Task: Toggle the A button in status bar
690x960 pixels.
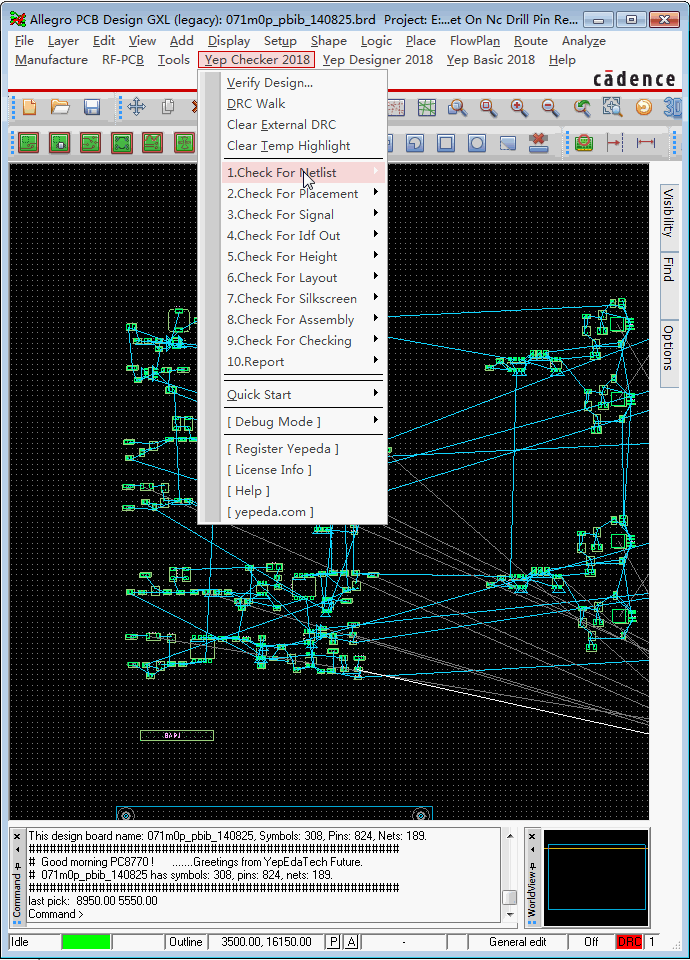Action: [x=351, y=942]
